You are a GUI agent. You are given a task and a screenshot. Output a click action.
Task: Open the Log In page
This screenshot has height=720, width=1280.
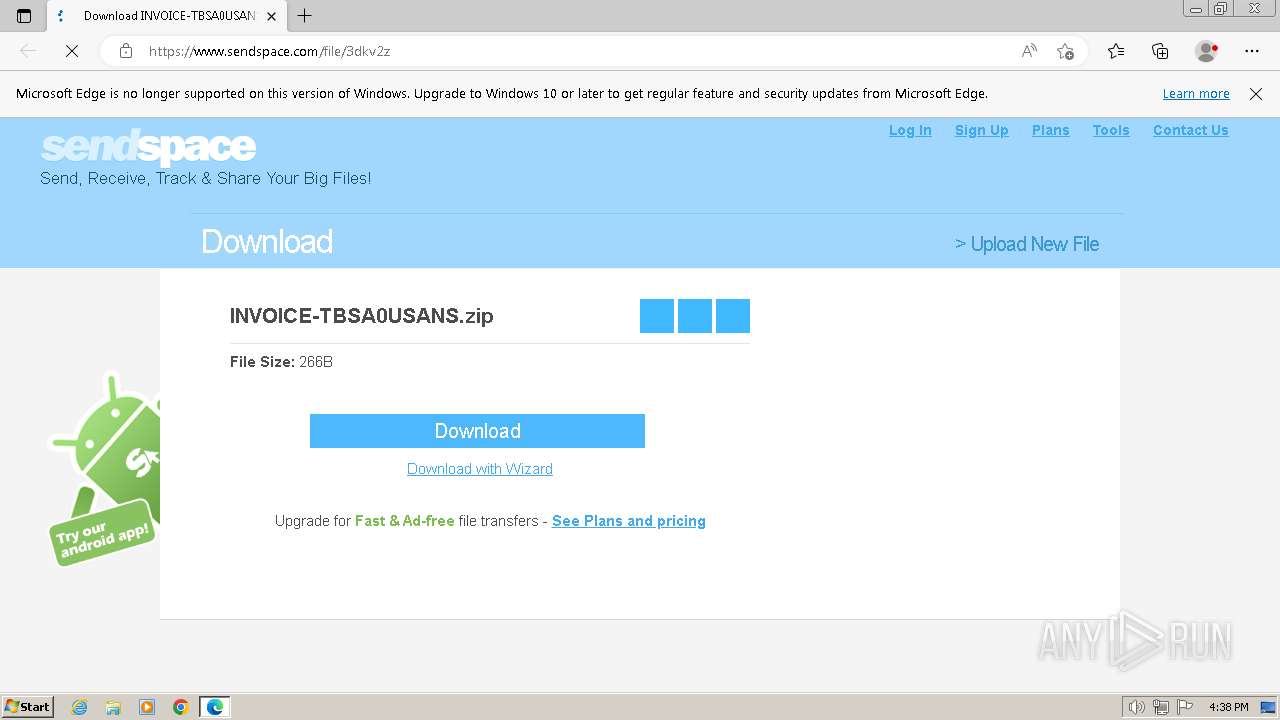click(x=910, y=130)
